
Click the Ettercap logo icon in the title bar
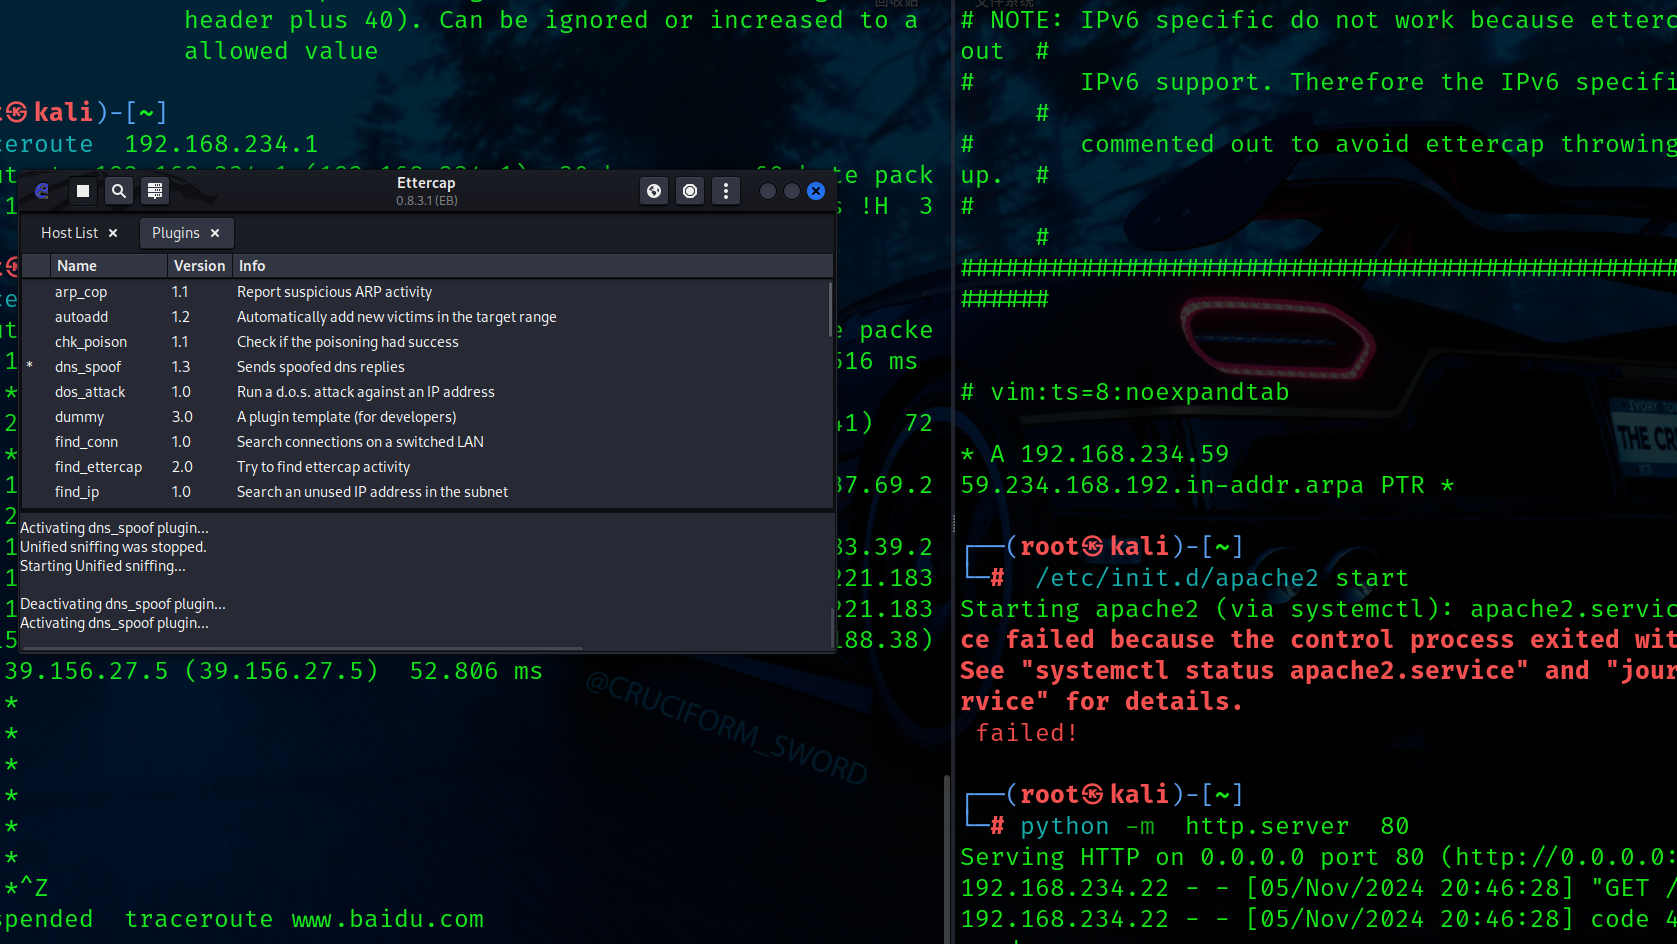tap(42, 191)
